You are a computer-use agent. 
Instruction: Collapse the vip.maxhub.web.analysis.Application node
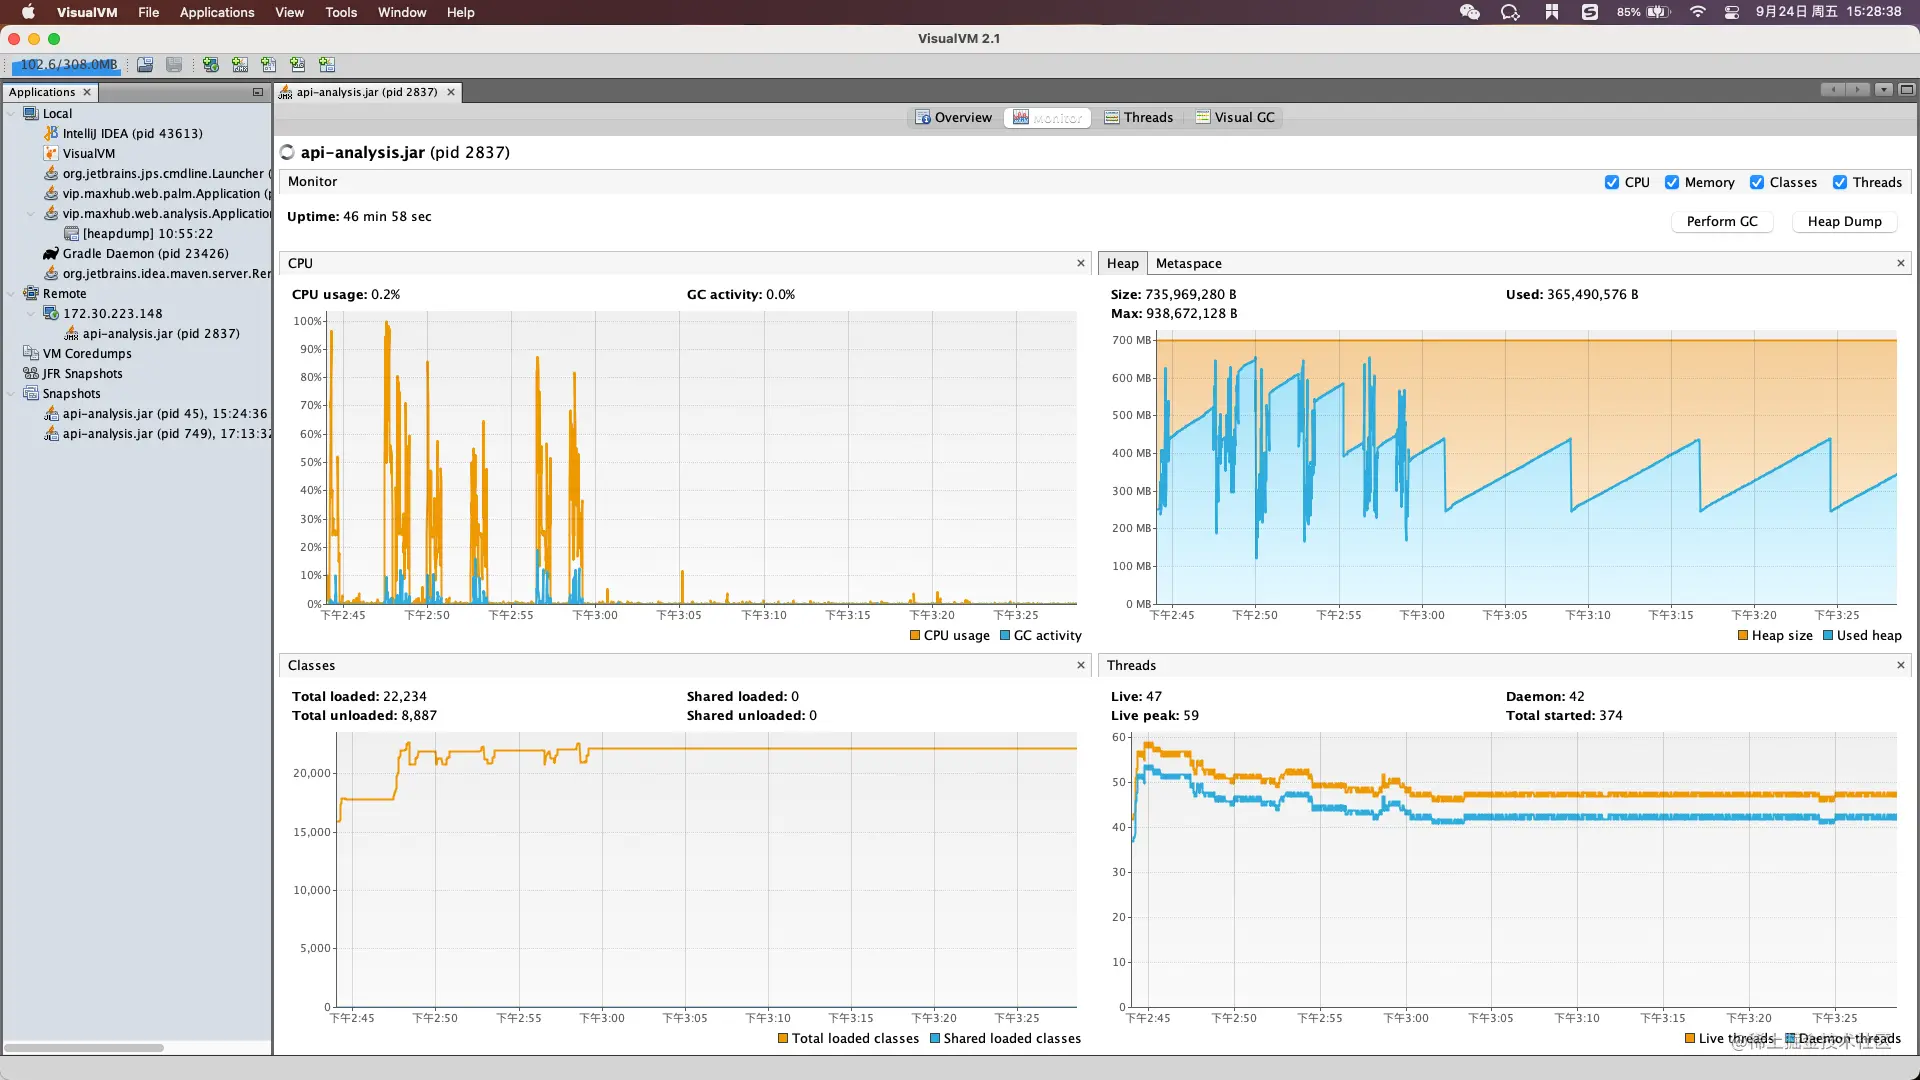[31, 213]
